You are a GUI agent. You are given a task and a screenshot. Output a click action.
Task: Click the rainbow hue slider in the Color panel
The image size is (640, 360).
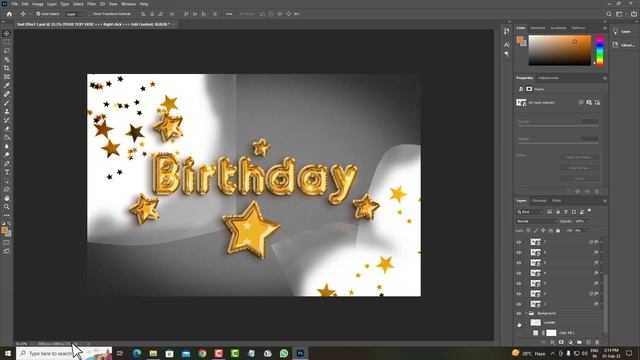(600, 50)
